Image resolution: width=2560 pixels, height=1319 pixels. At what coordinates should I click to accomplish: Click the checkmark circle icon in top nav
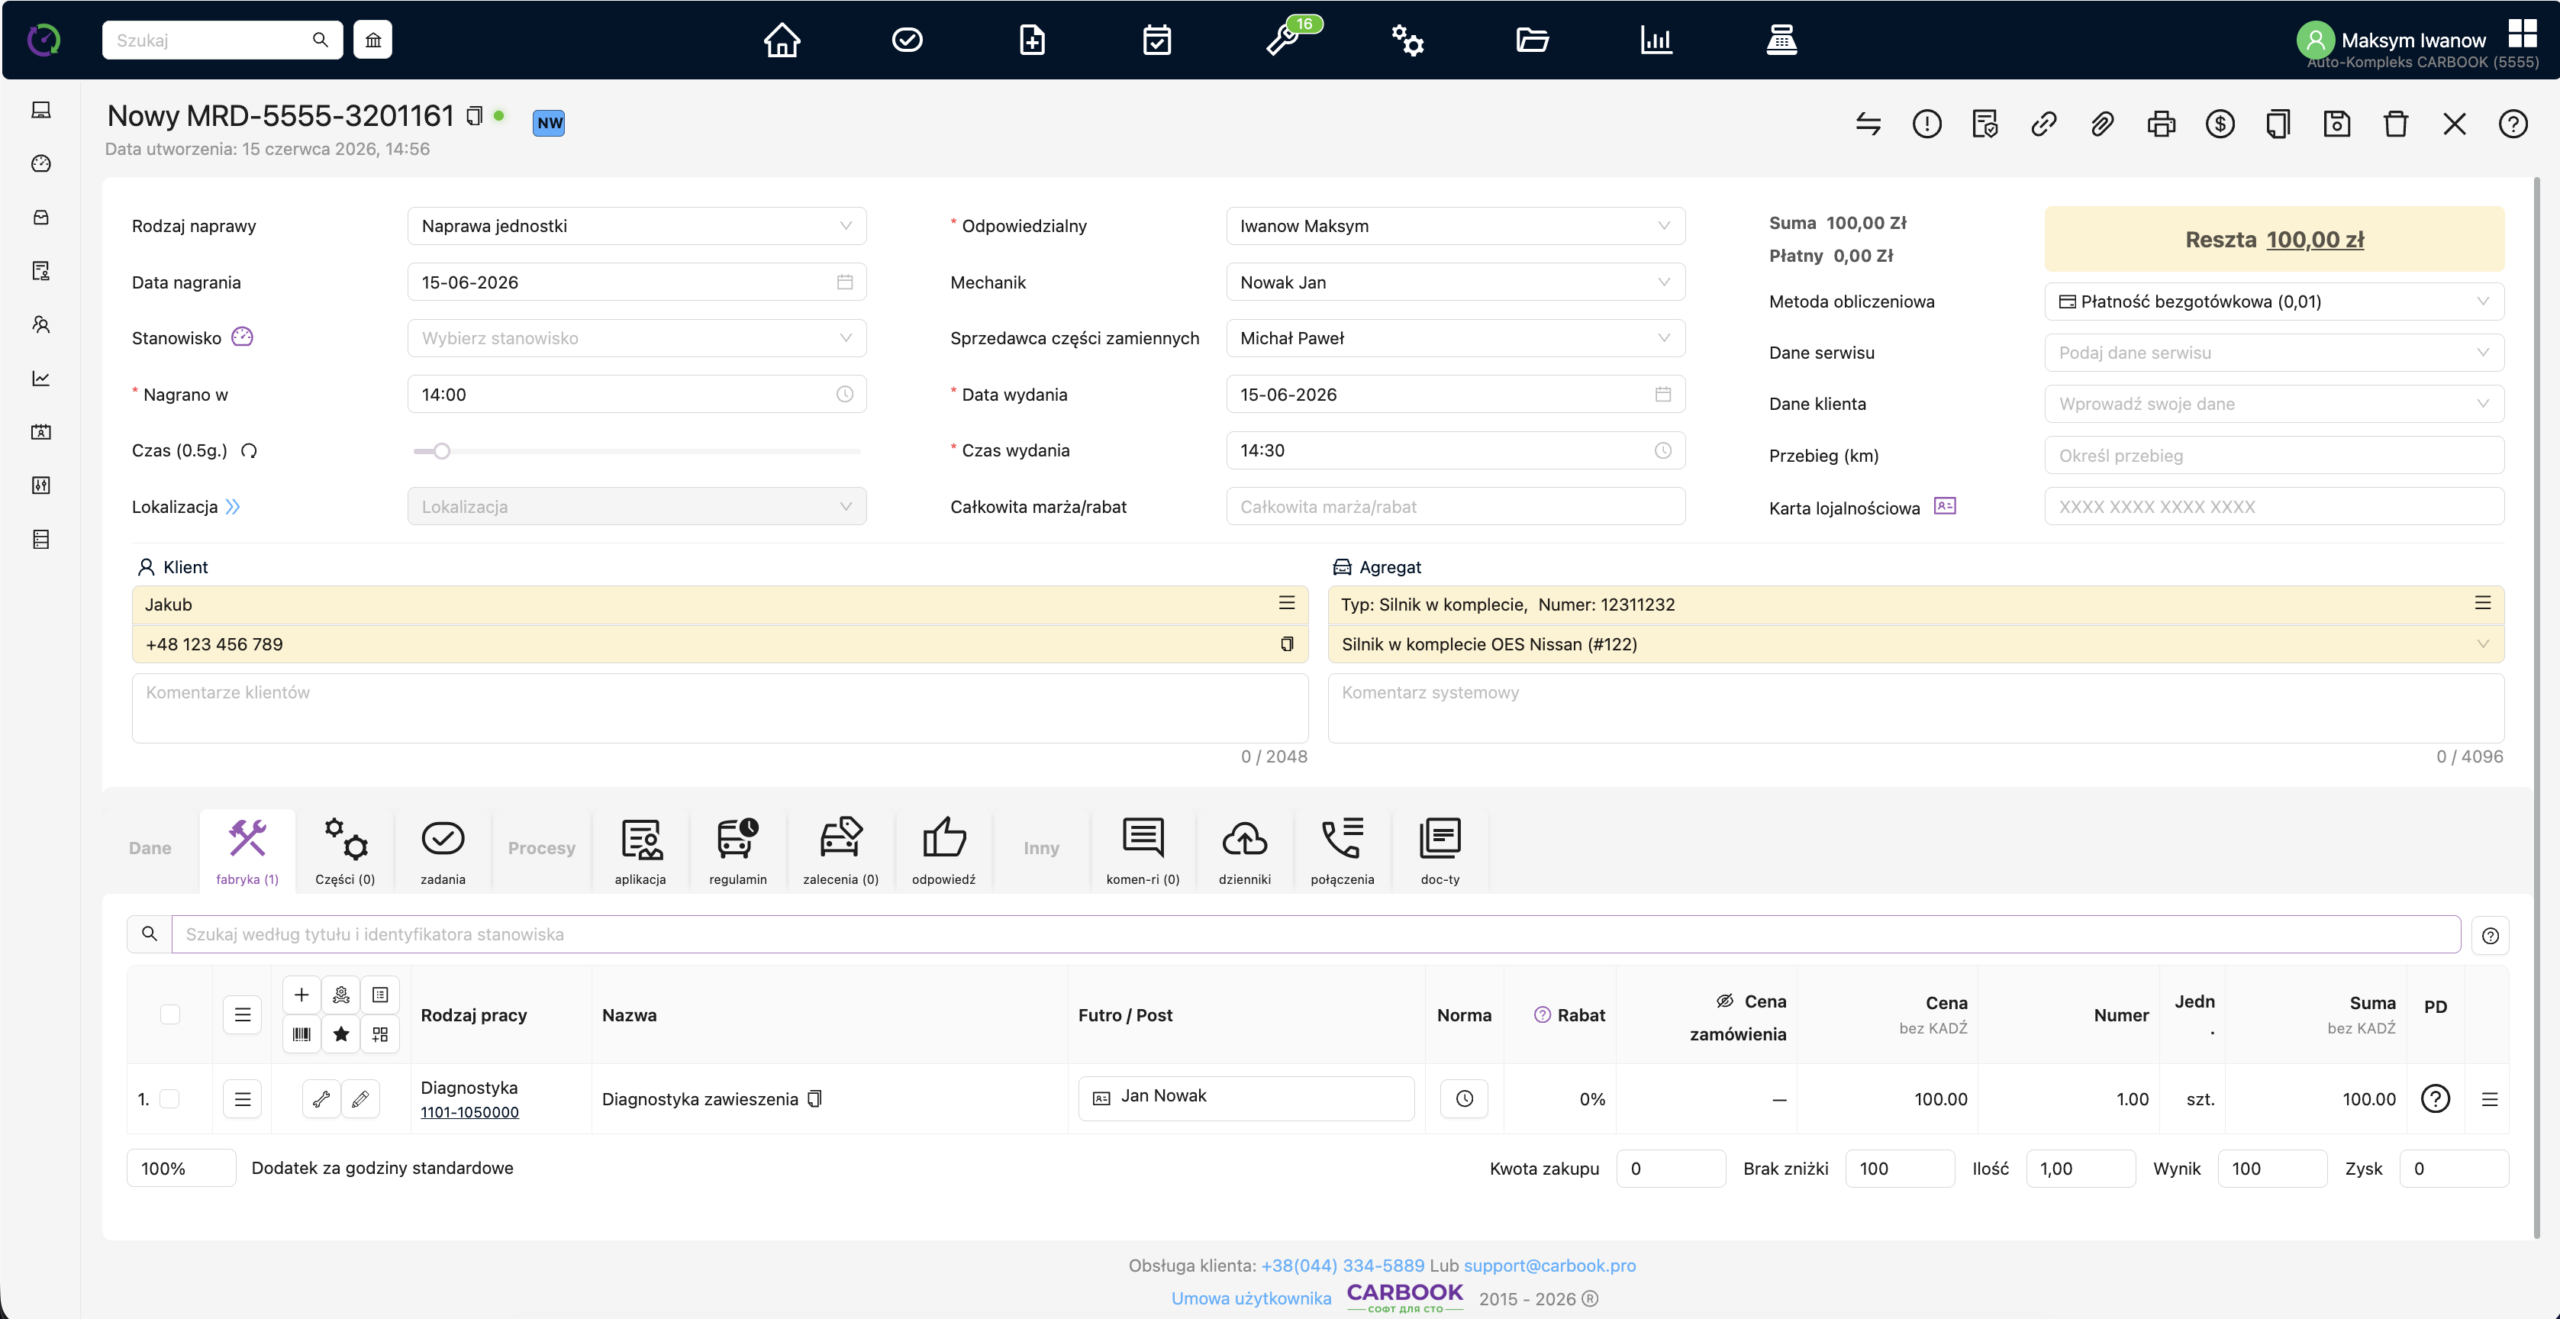tap(907, 40)
